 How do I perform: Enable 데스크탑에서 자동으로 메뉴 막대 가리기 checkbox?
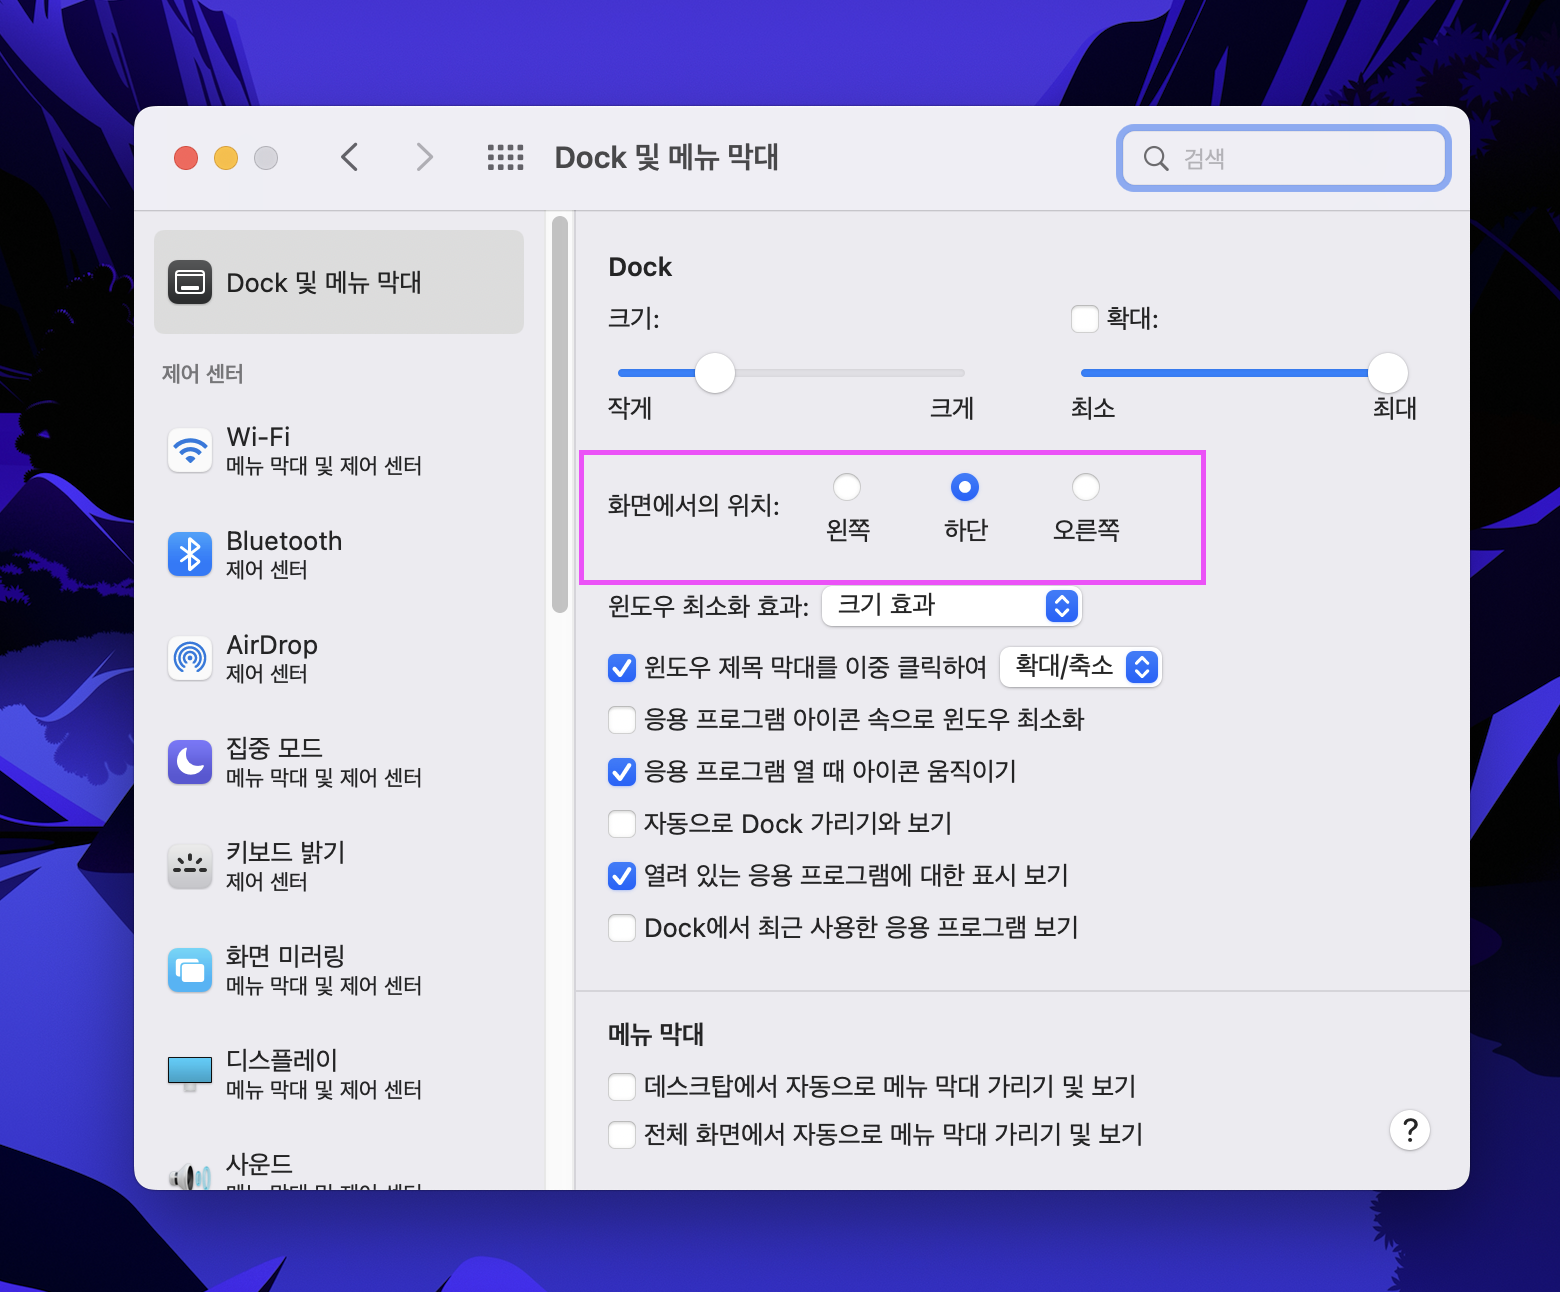(x=622, y=1086)
